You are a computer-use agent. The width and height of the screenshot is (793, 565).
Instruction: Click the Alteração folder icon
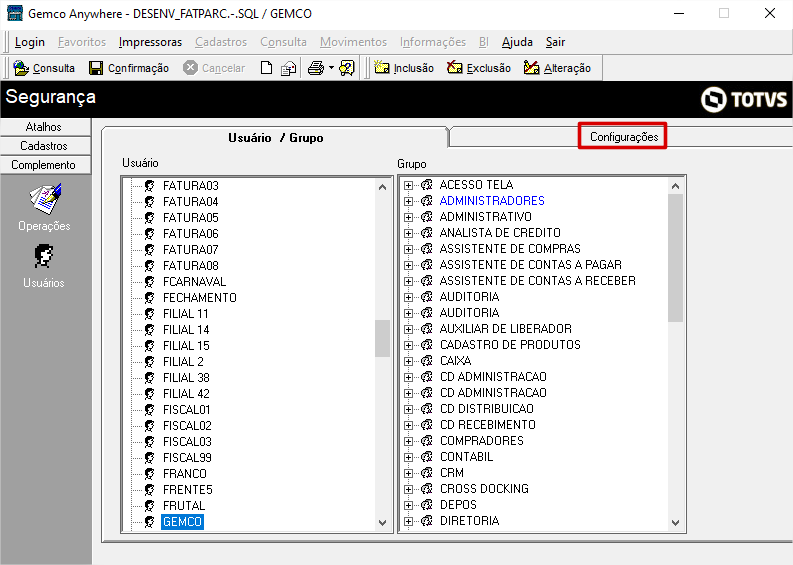pyautogui.click(x=532, y=67)
